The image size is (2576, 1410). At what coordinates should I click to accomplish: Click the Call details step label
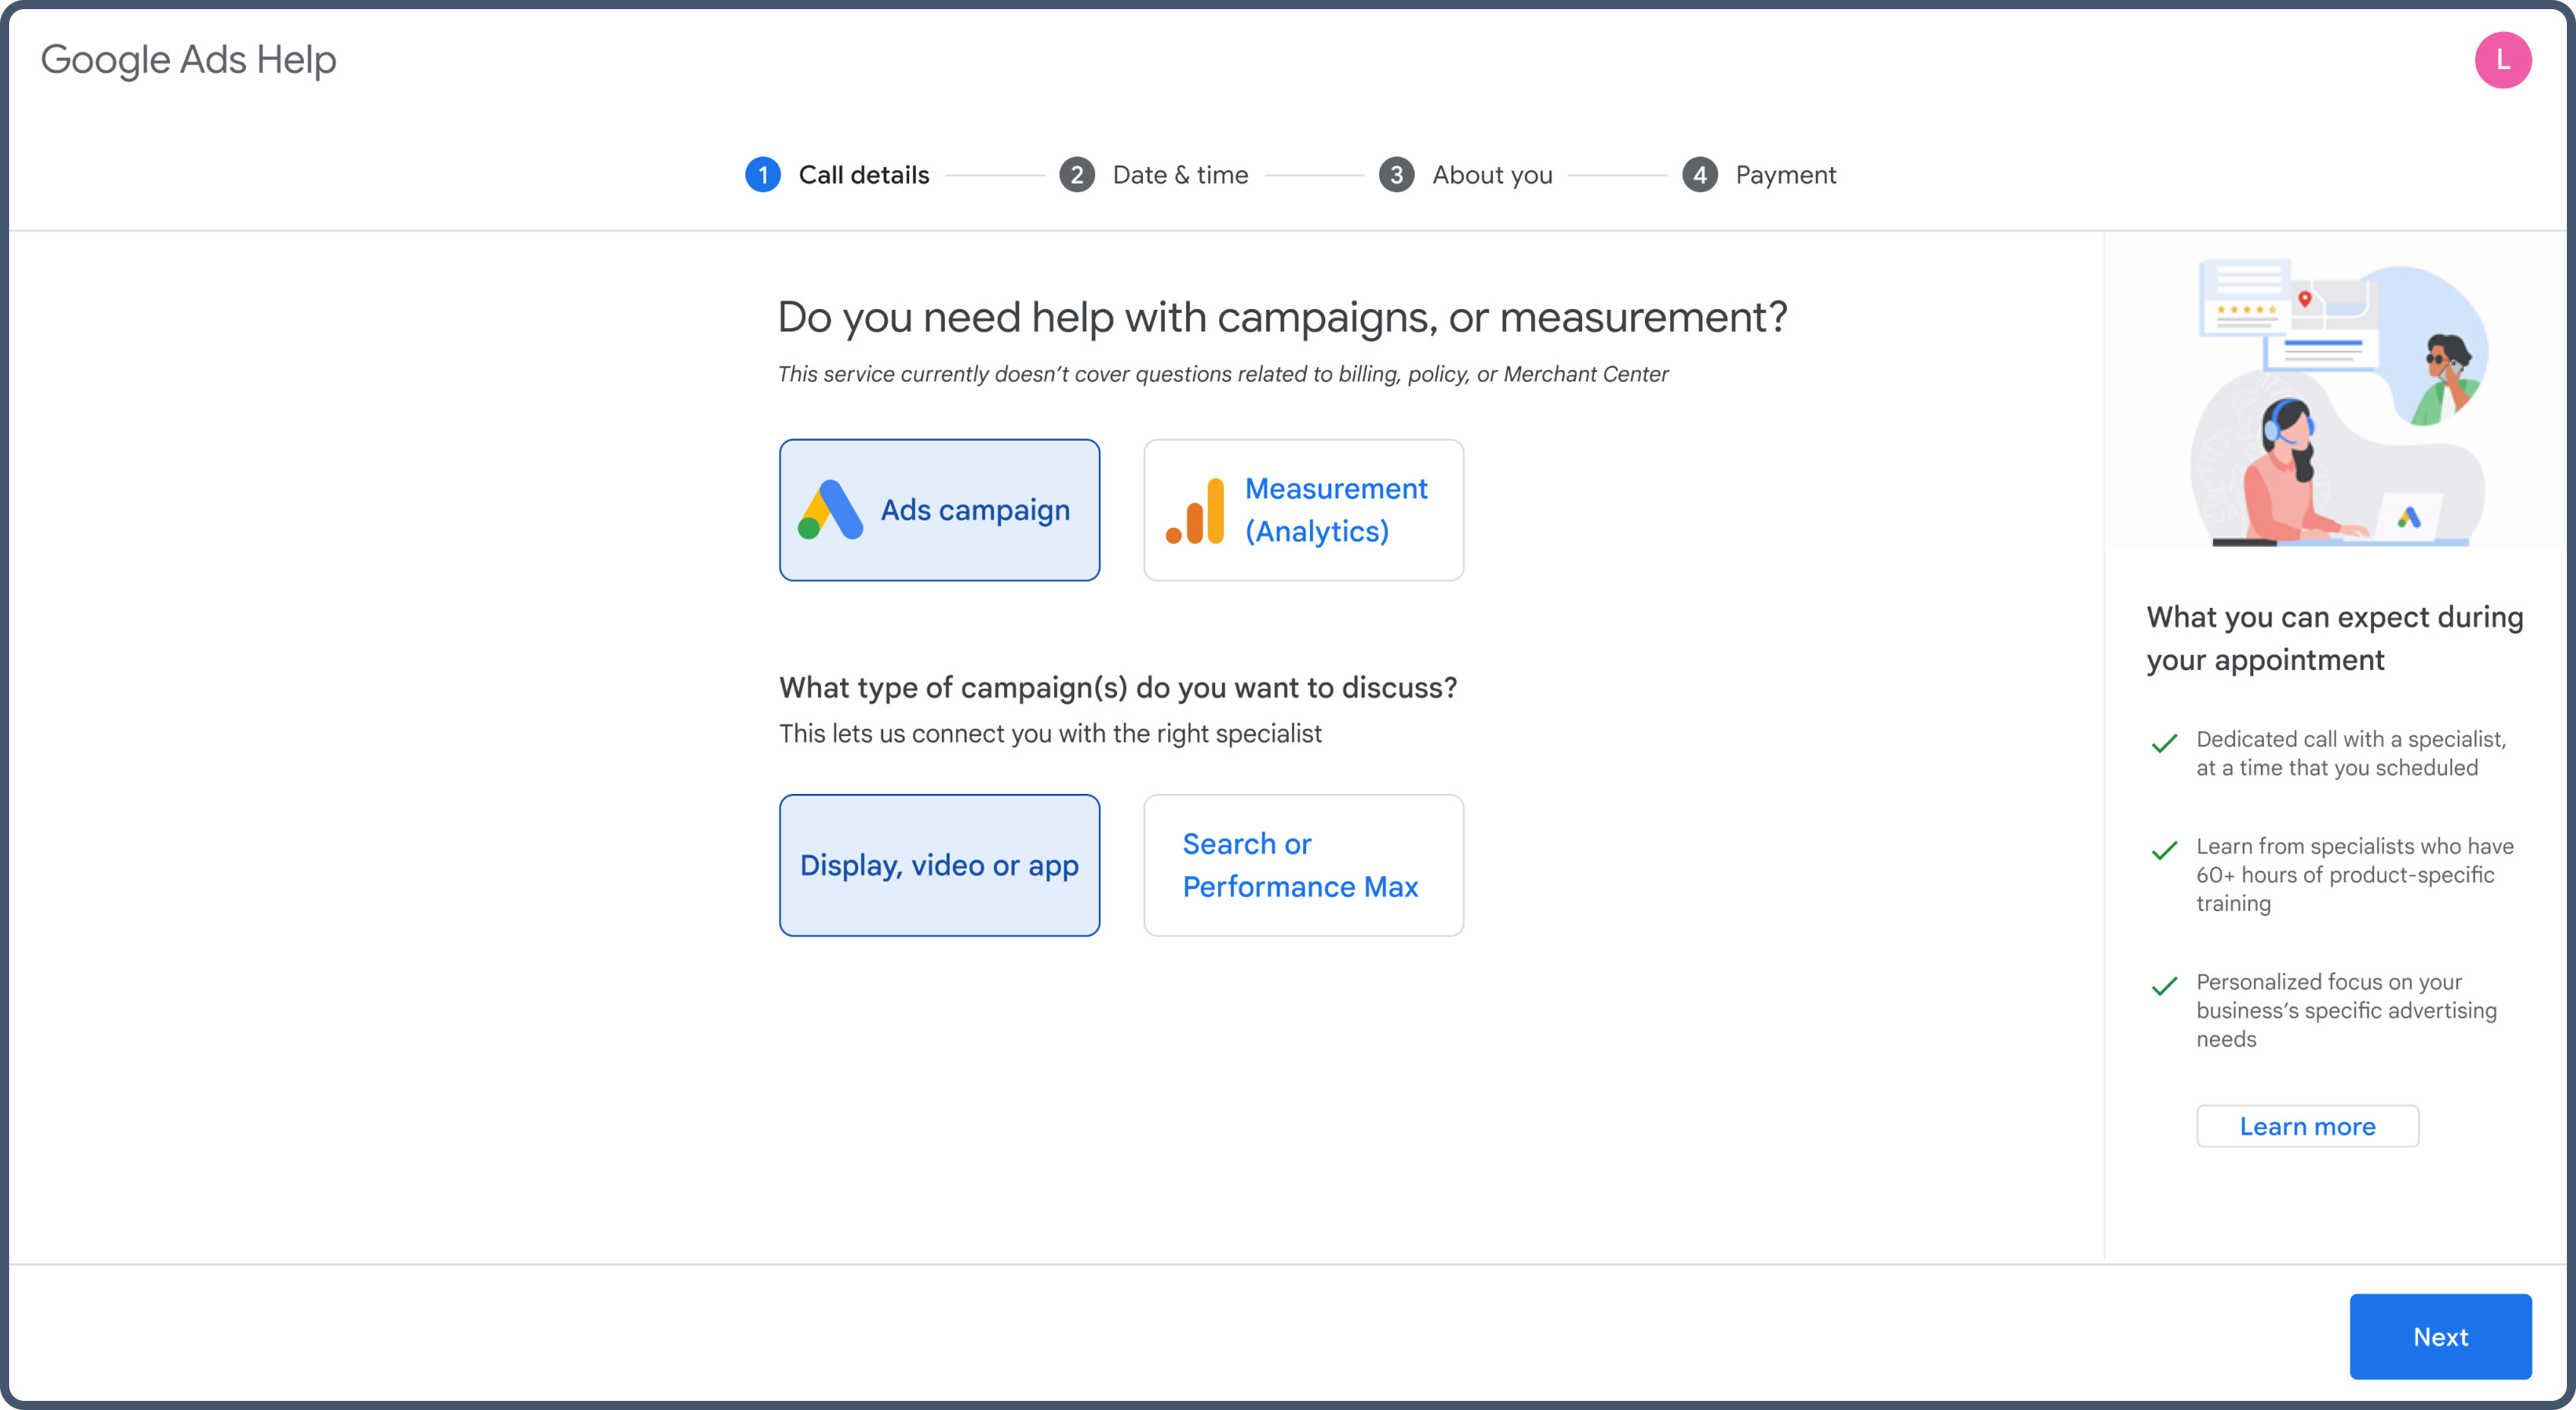tap(864, 175)
